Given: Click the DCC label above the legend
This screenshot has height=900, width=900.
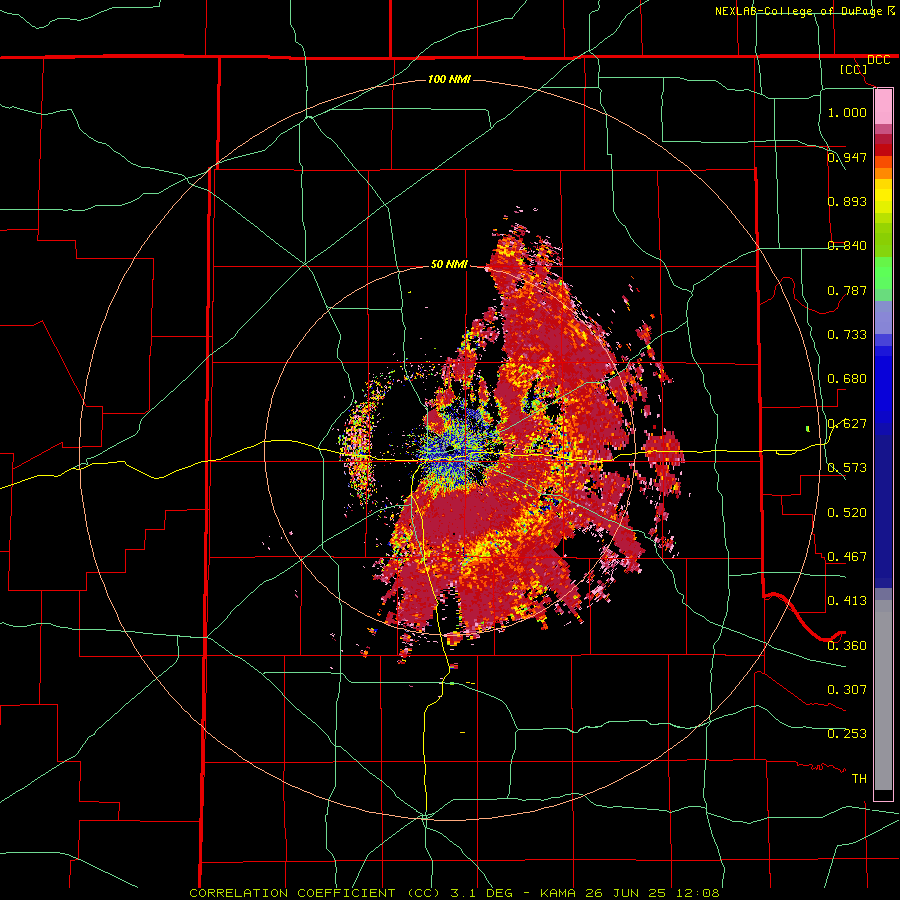Looking at the screenshot, I should (878, 60).
